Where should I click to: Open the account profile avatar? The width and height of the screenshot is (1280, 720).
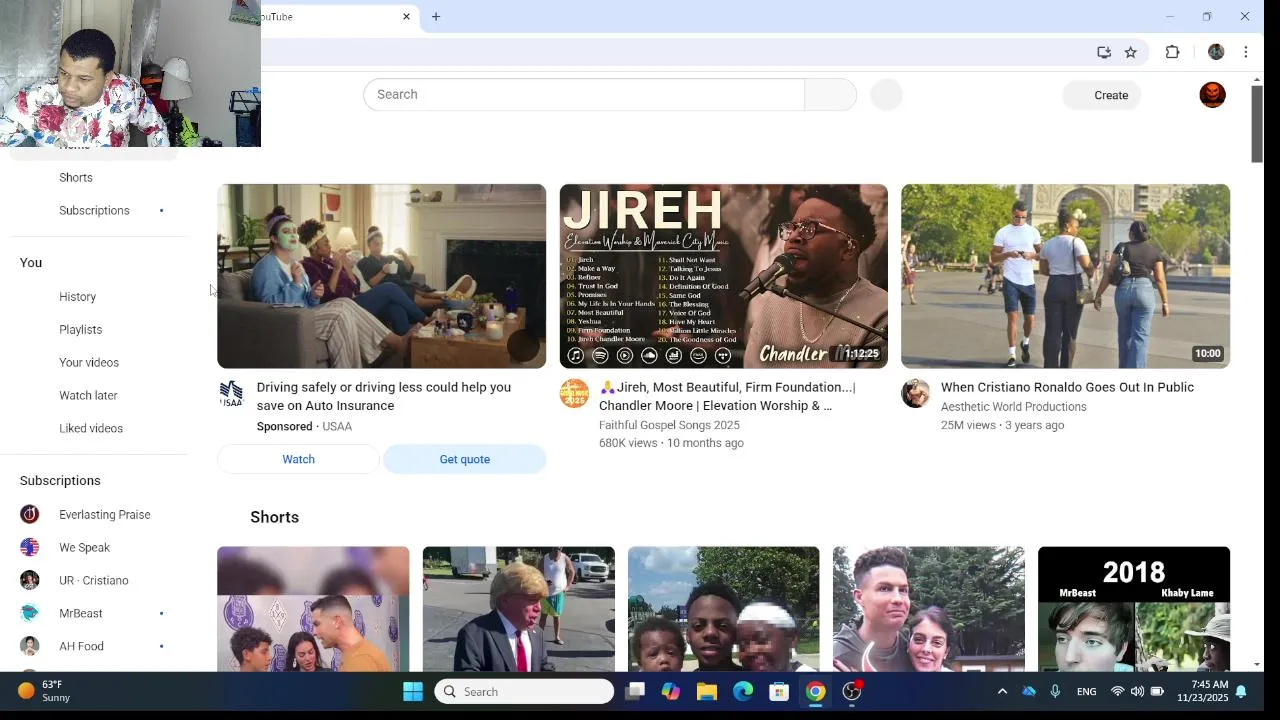point(1212,95)
